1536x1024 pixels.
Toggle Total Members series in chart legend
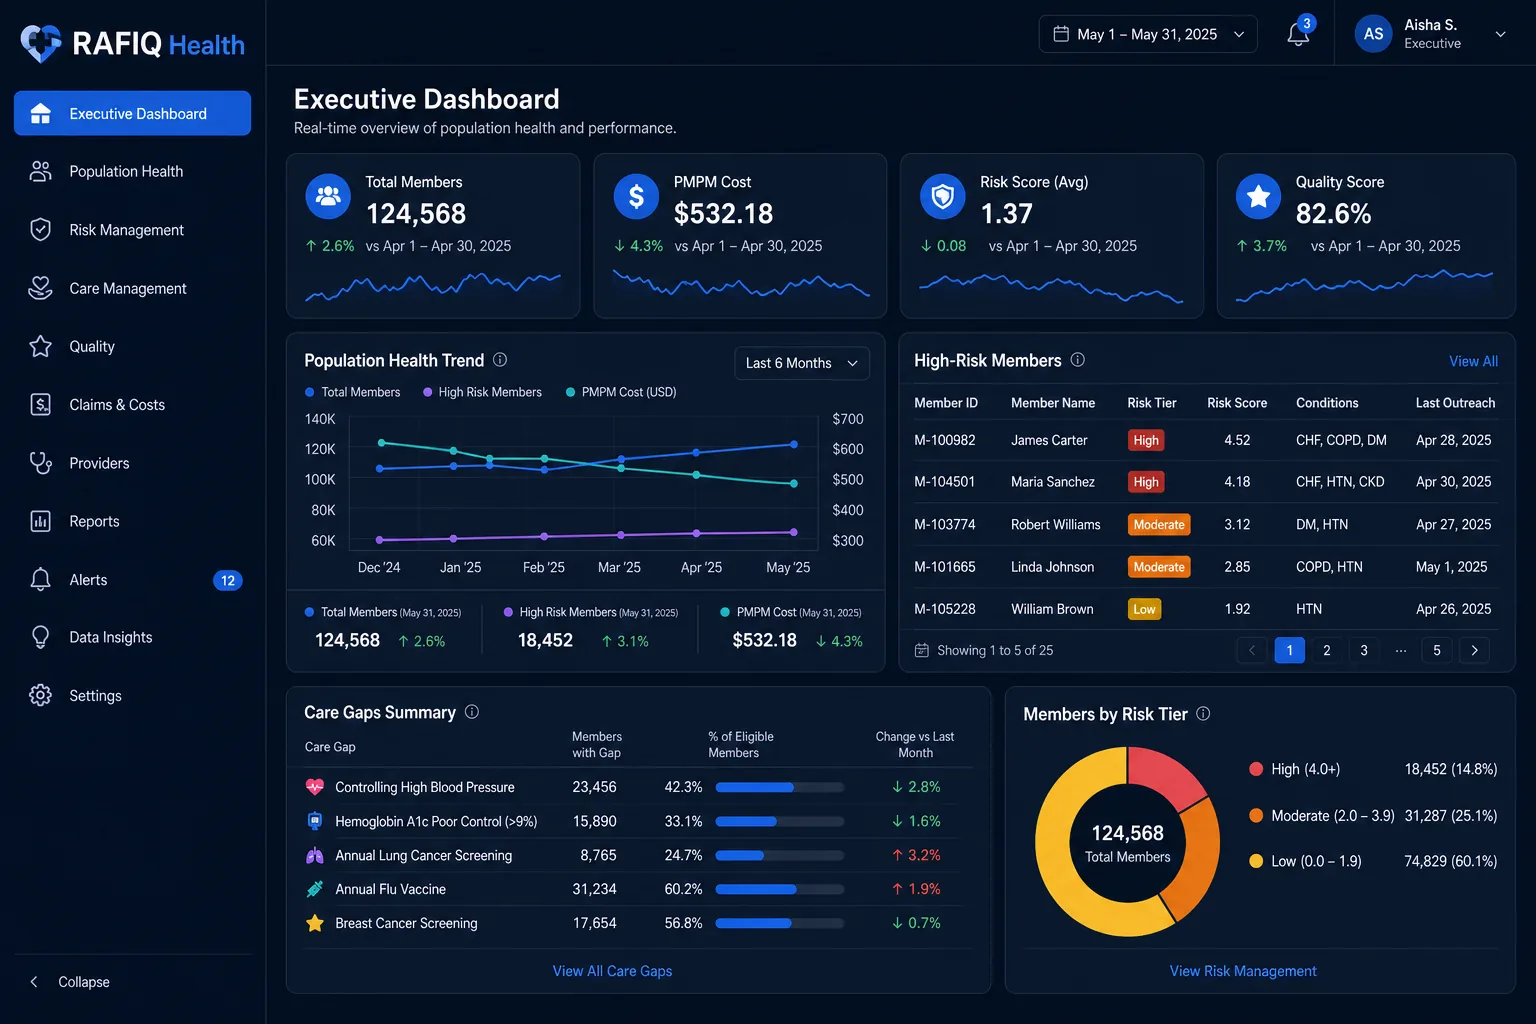(352, 392)
